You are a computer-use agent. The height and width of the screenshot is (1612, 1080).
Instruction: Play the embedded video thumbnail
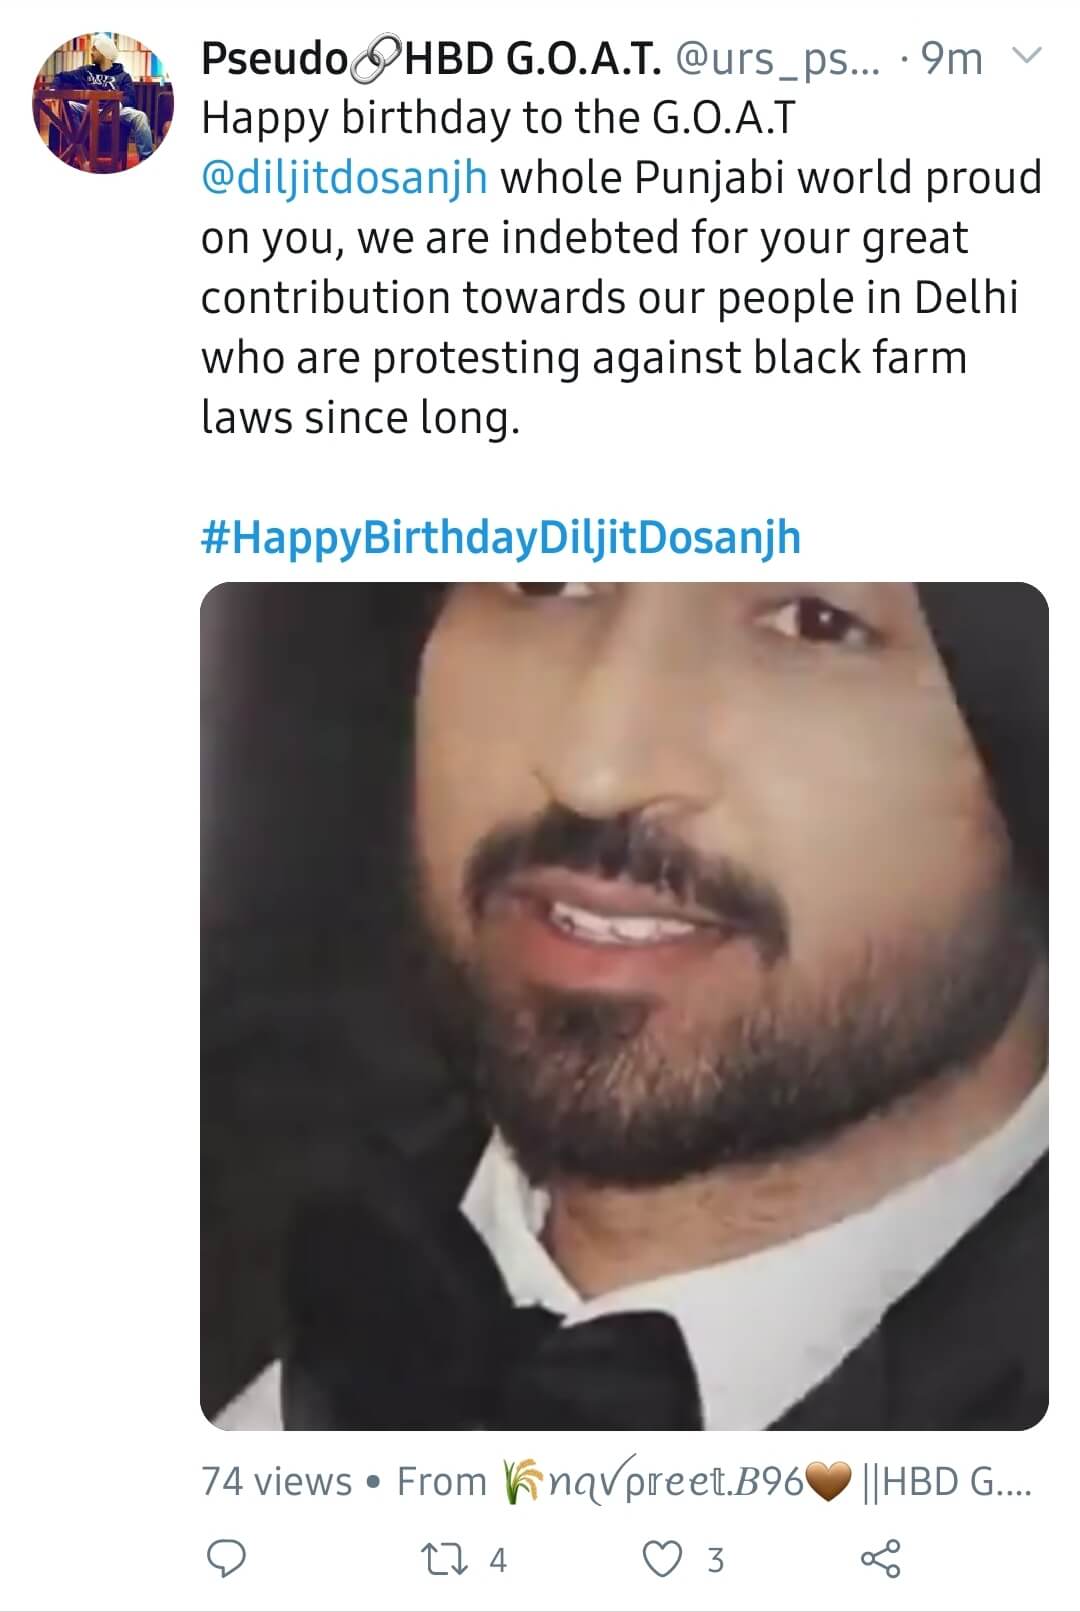coord(624,1005)
